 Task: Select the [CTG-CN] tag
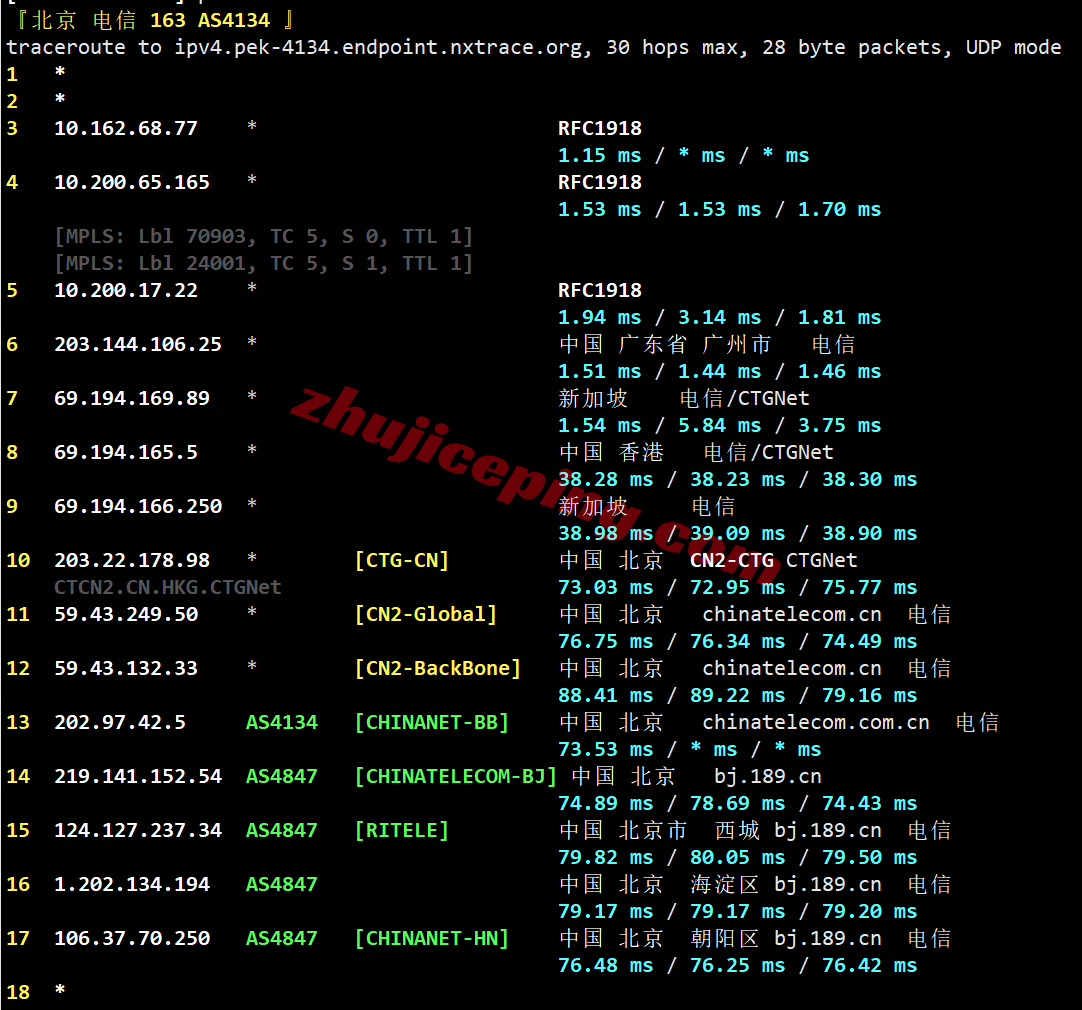(x=402, y=560)
